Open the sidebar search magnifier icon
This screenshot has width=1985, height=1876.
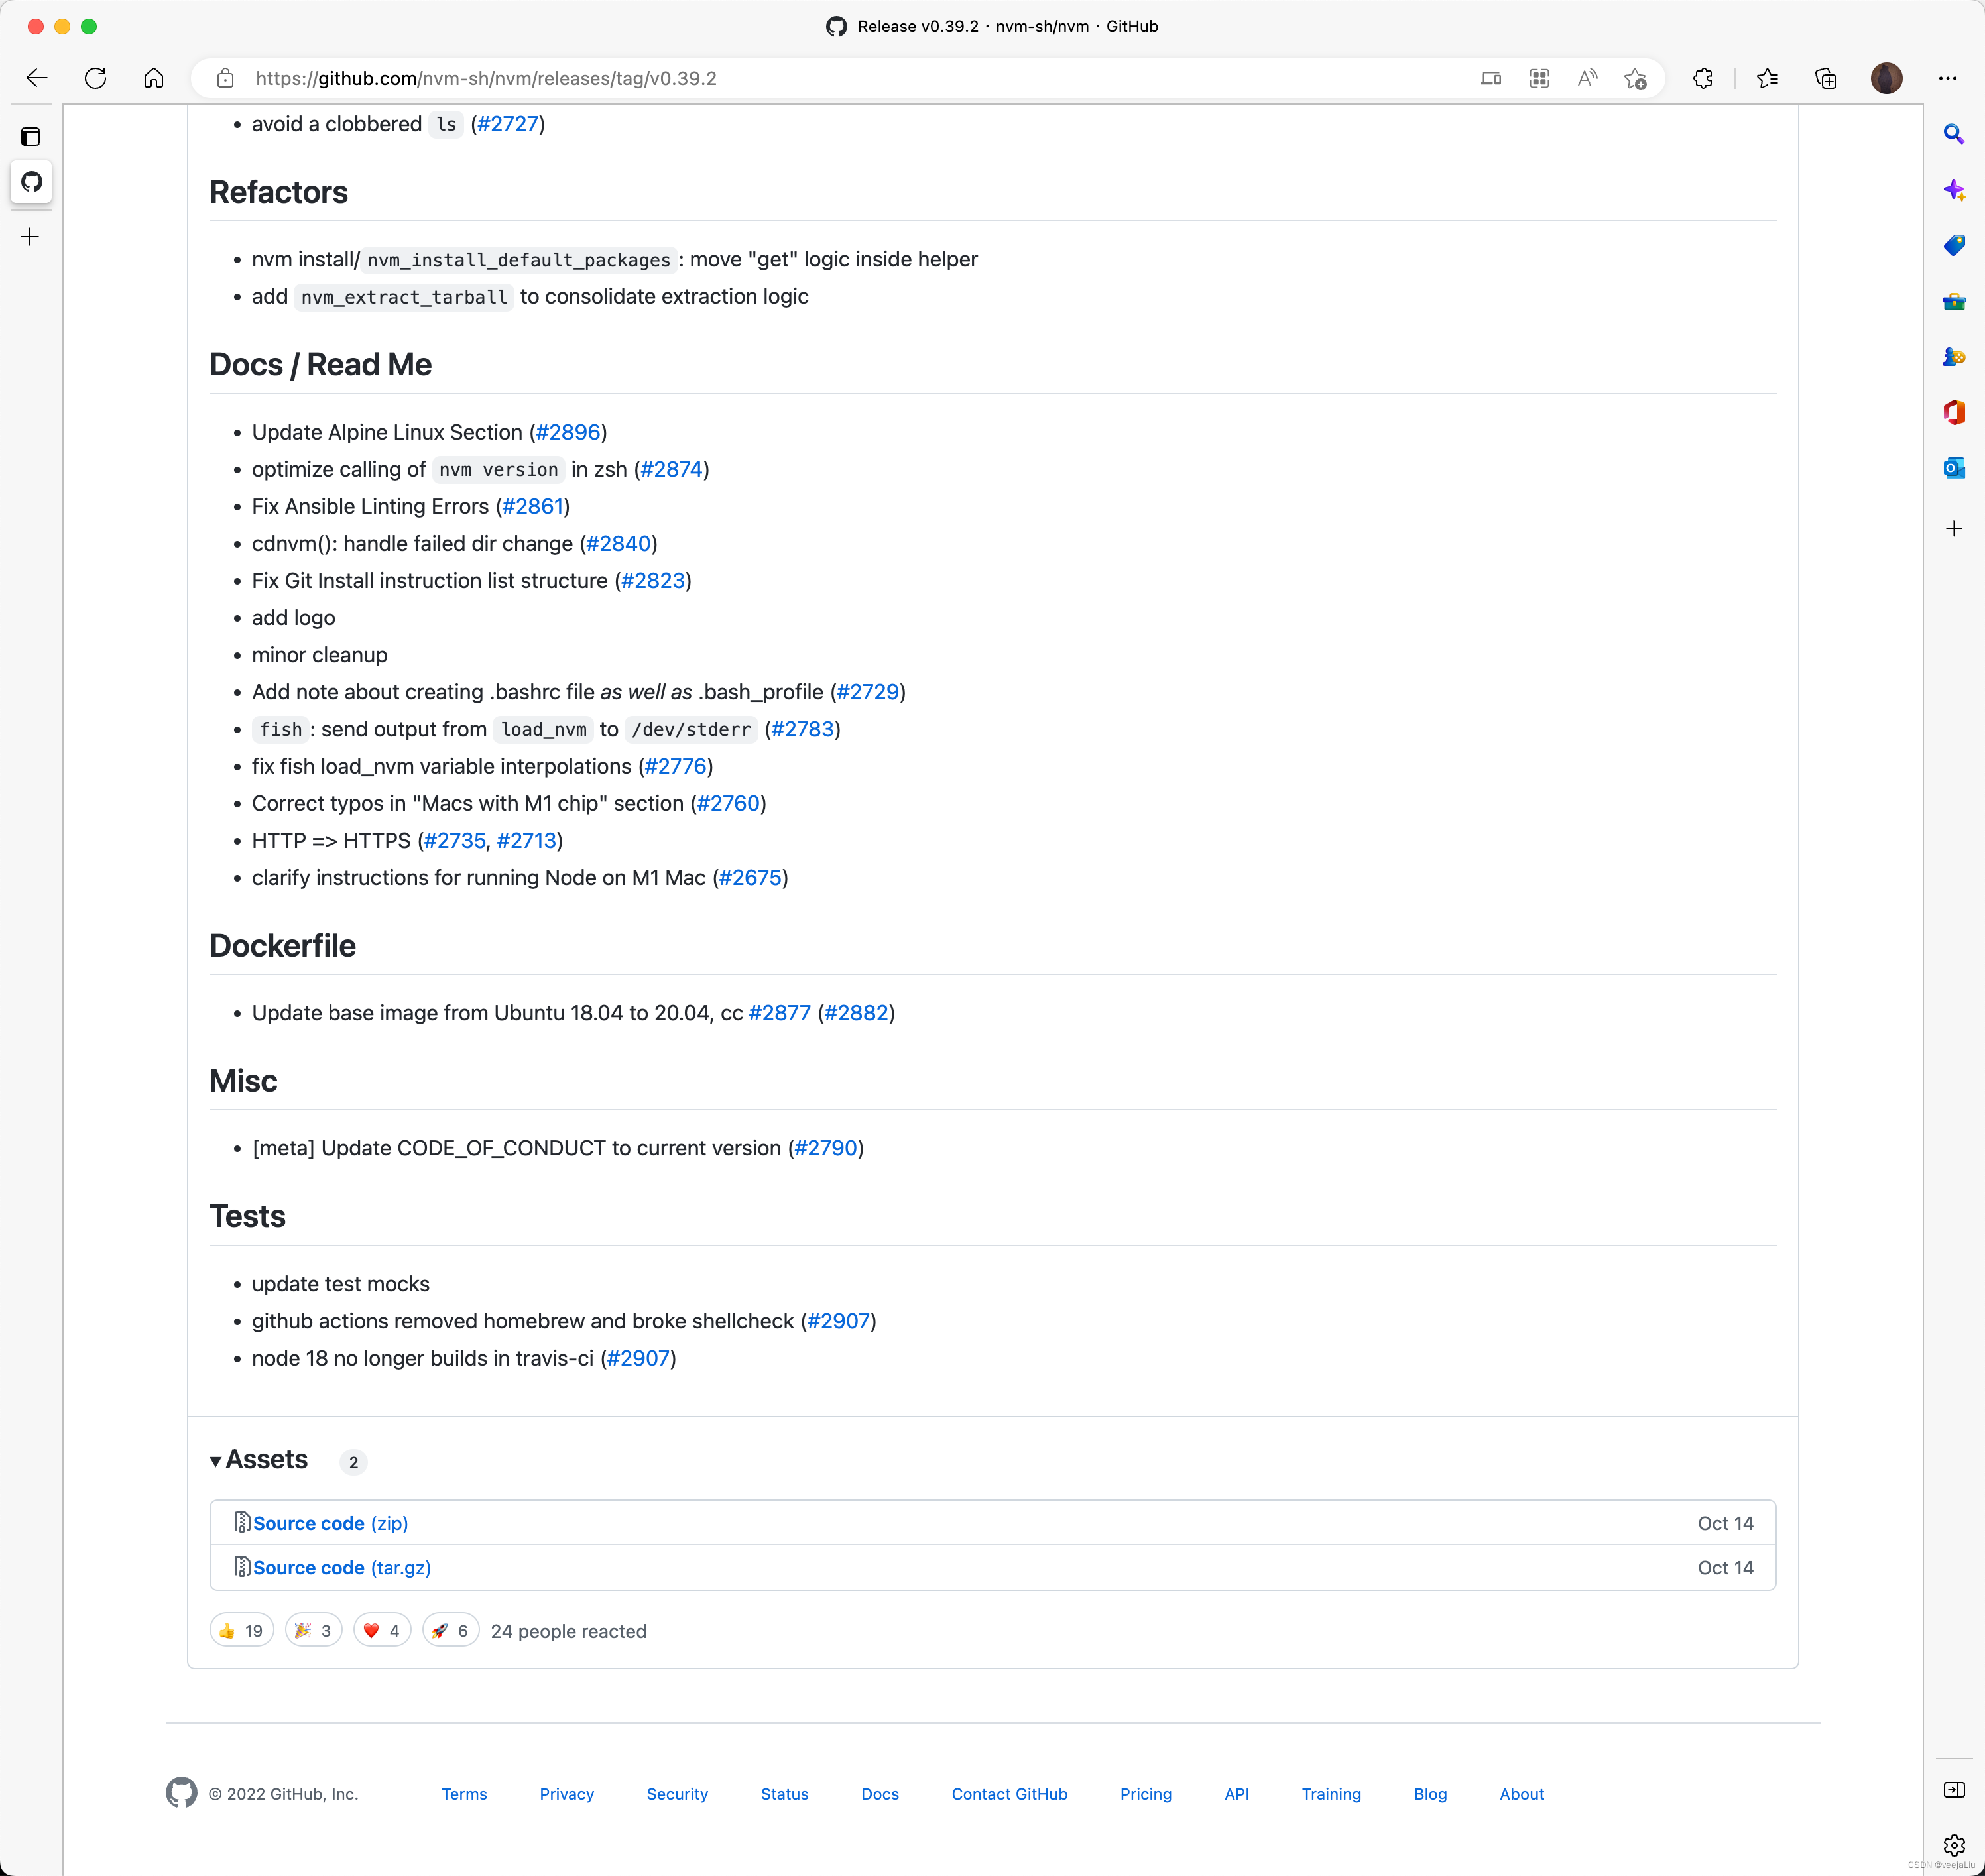coord(1953,134)
